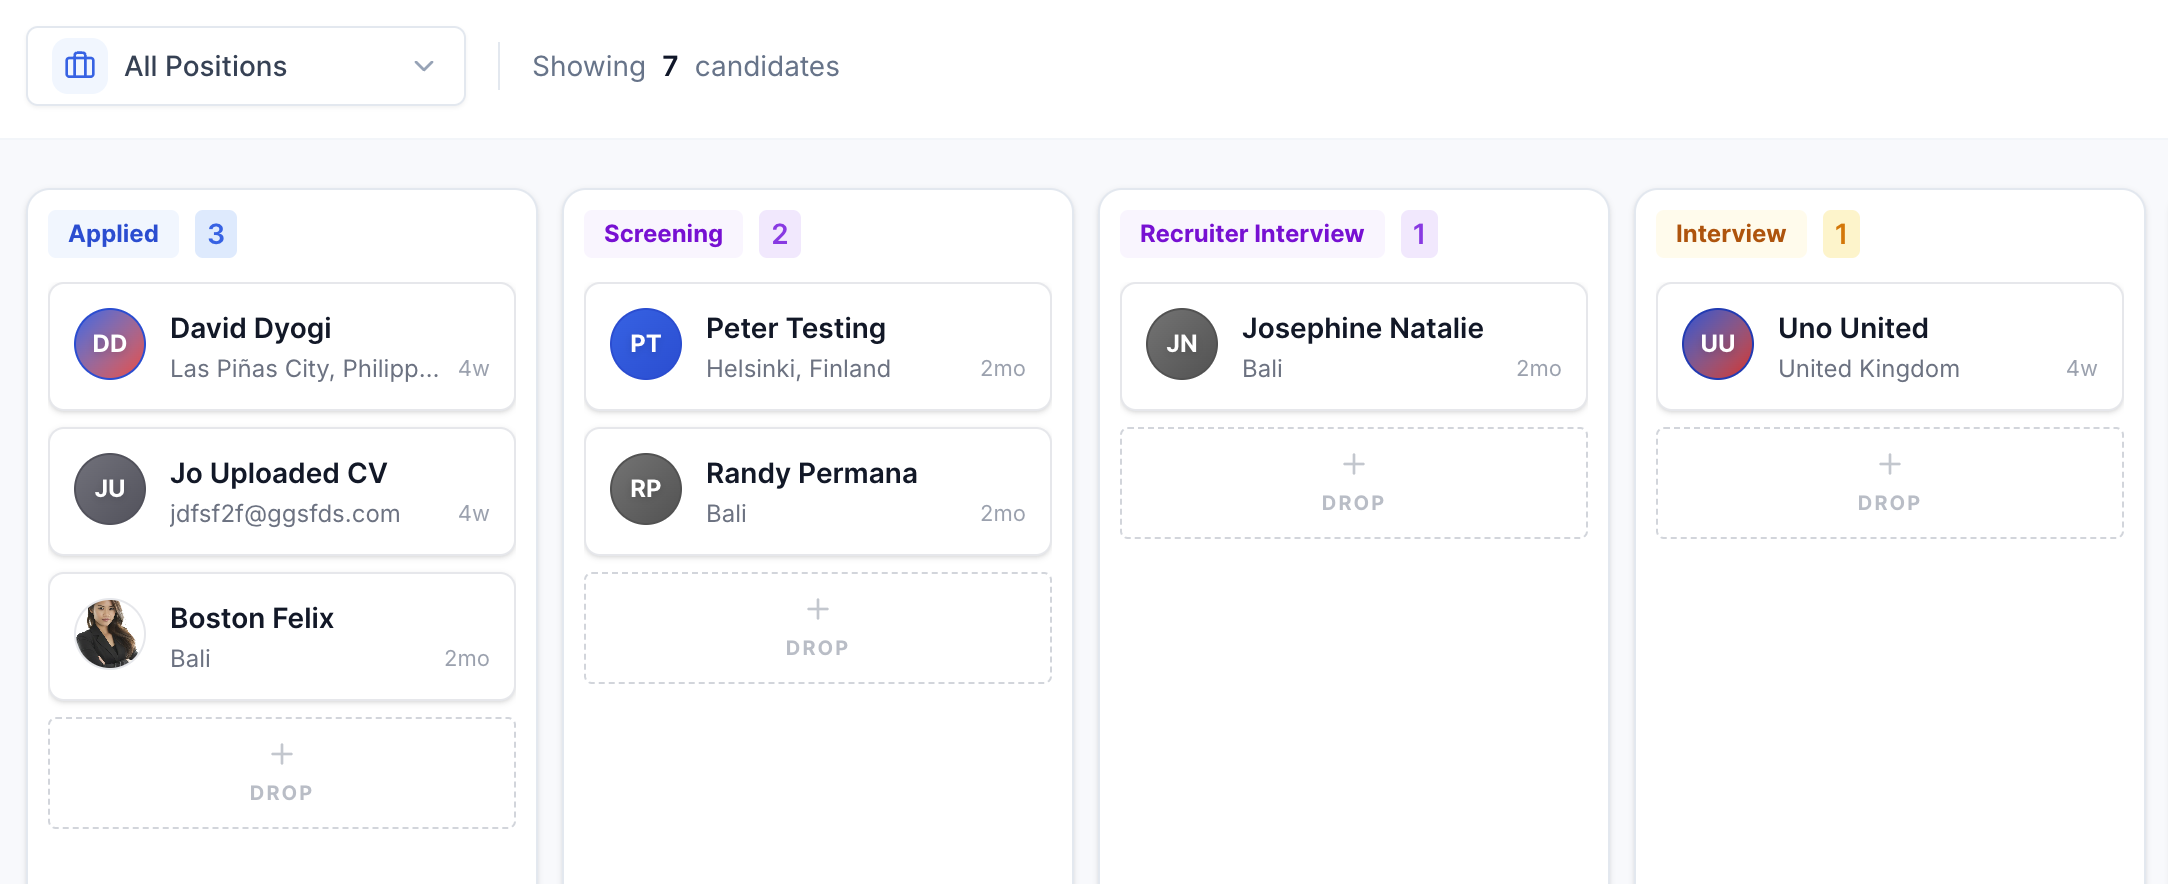Click the plus icon in Applied drop zone
Viewport: 2168px width, 884px height.
pos(282,754)
